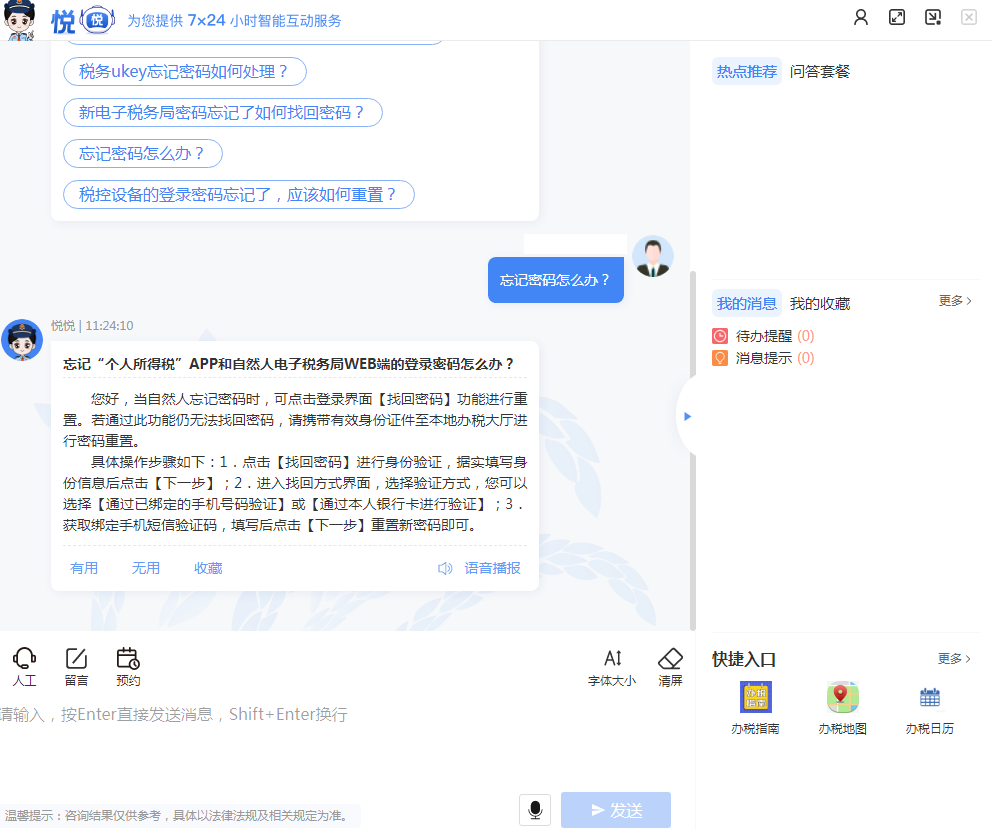Switch to 热点推荐 tab
Screen dimensions: 992x830
747,71
